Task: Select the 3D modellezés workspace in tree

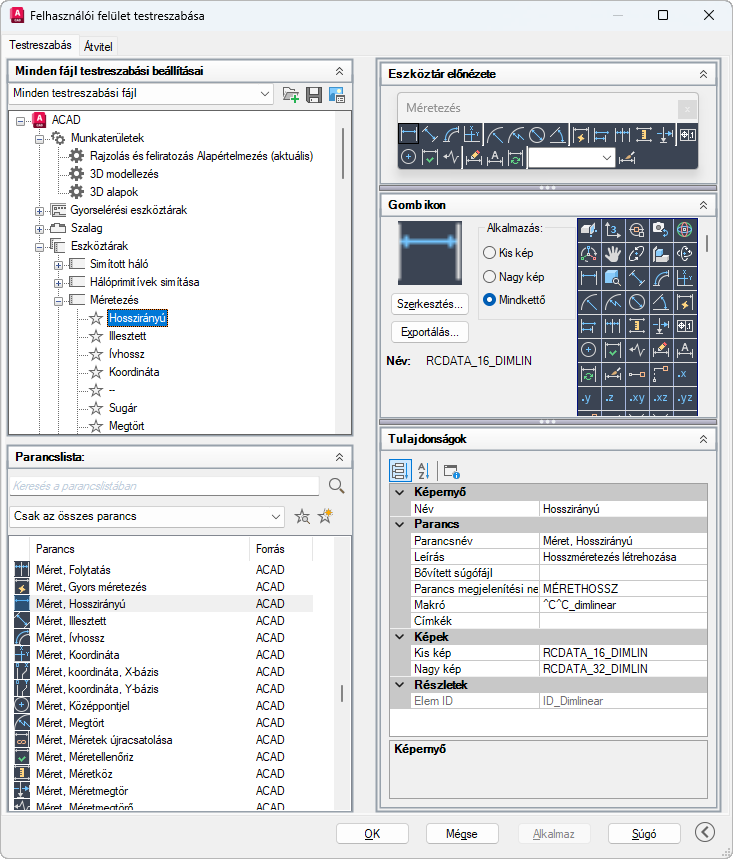Action: tap(124, 174)
